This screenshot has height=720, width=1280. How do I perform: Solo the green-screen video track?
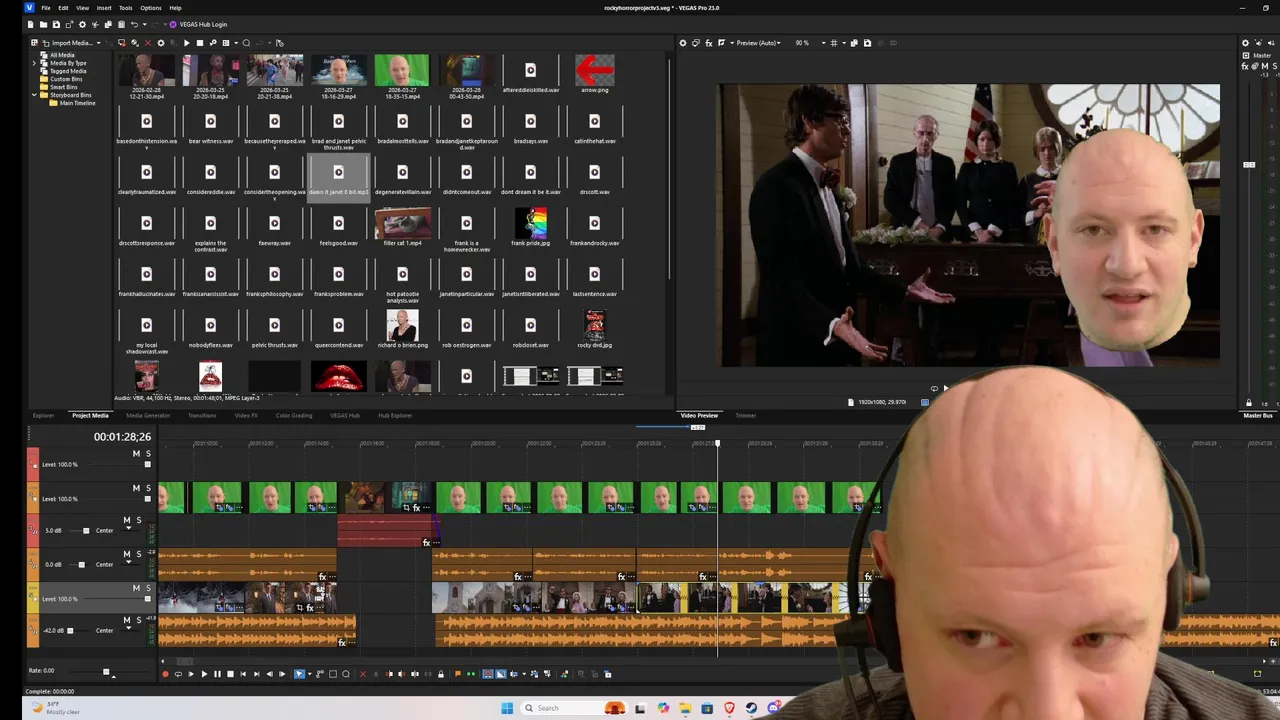coord(148,488)
